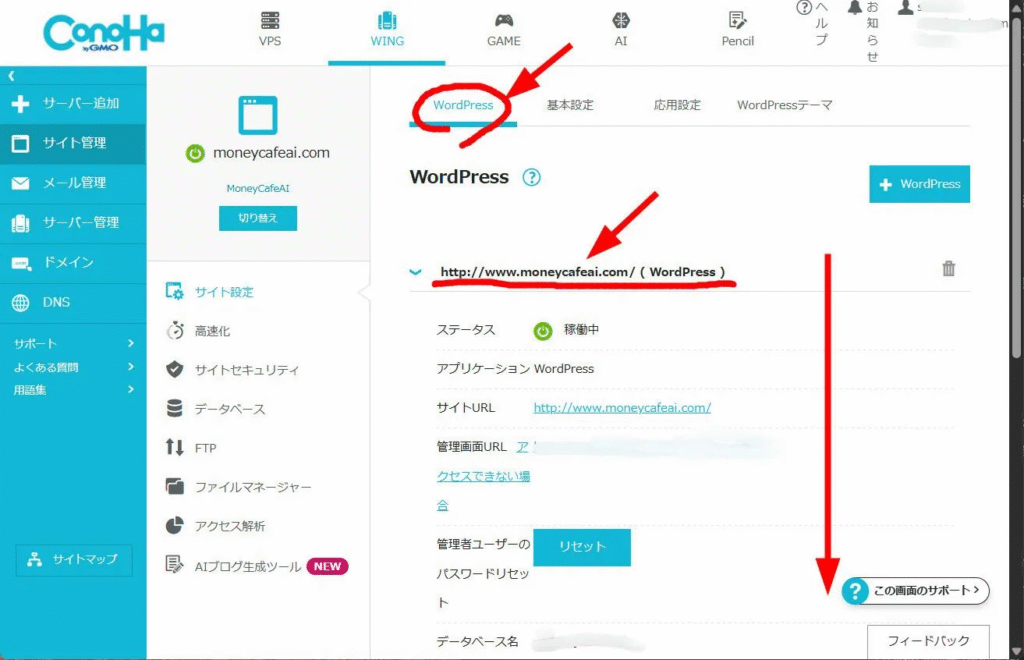Image resolution: width=1024 pixels, height=660 pixels.
Task: Click the 切り替え domain switch button
Action: click(x=257, y=218)
